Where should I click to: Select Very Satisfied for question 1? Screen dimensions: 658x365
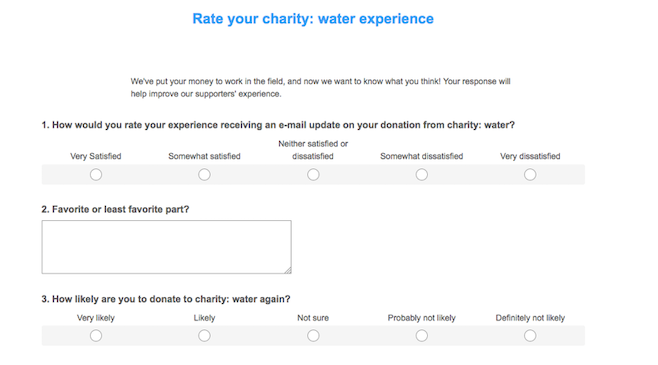[96, 175]
